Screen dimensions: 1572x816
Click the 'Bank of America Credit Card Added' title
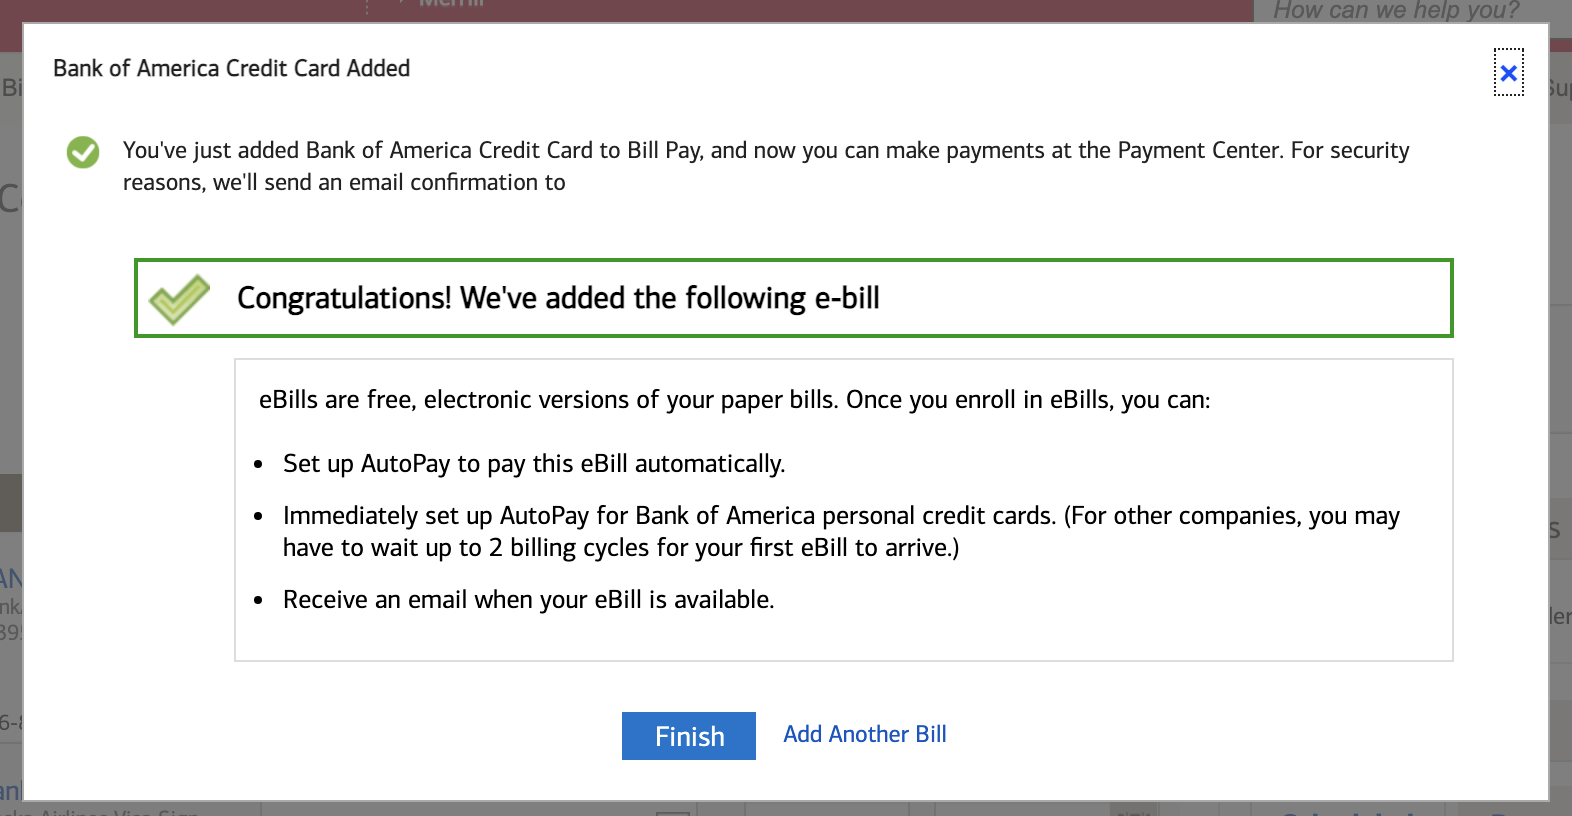click(x=231, y=68)
